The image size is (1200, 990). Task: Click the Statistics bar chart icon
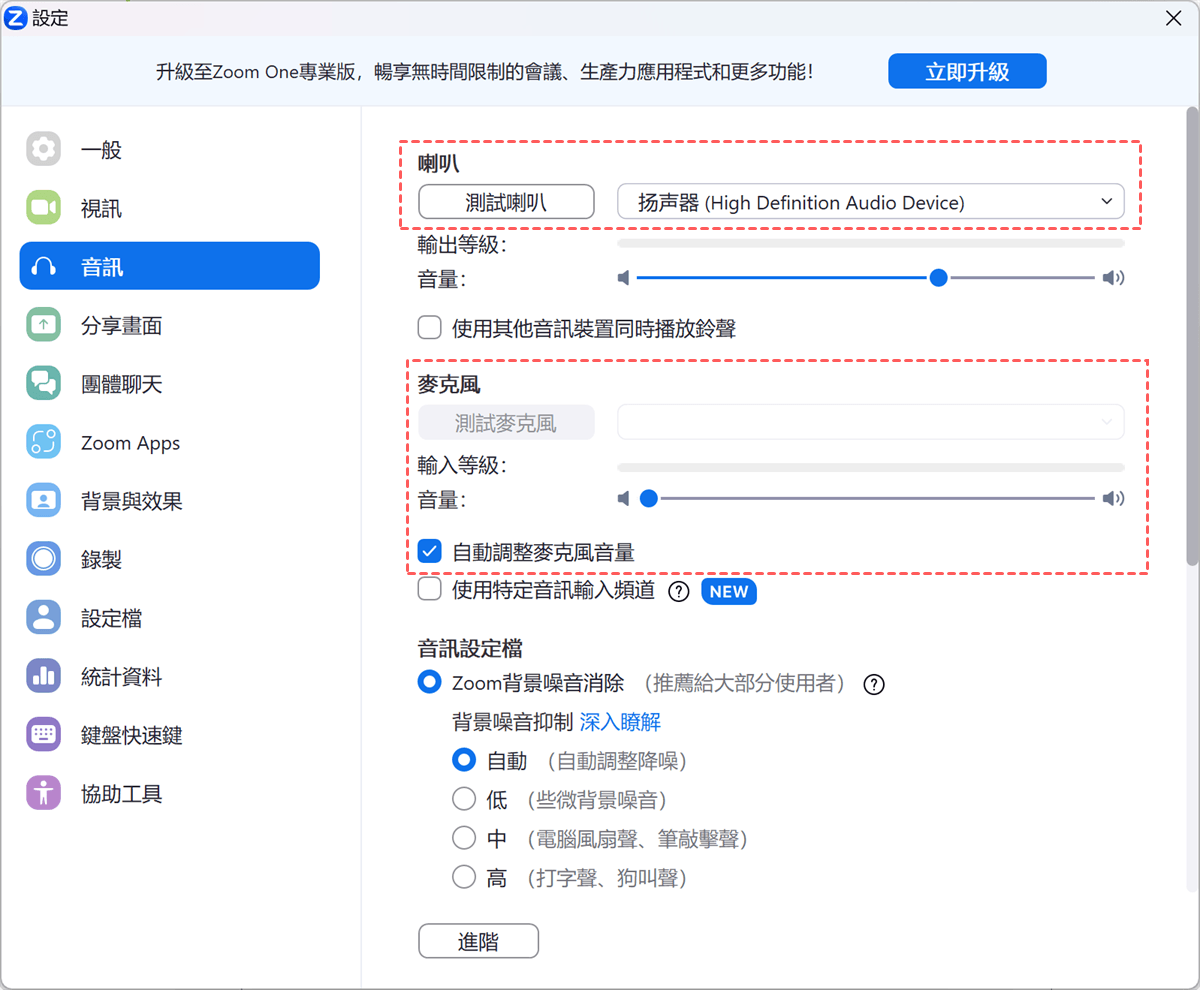(x=43, y=676)
